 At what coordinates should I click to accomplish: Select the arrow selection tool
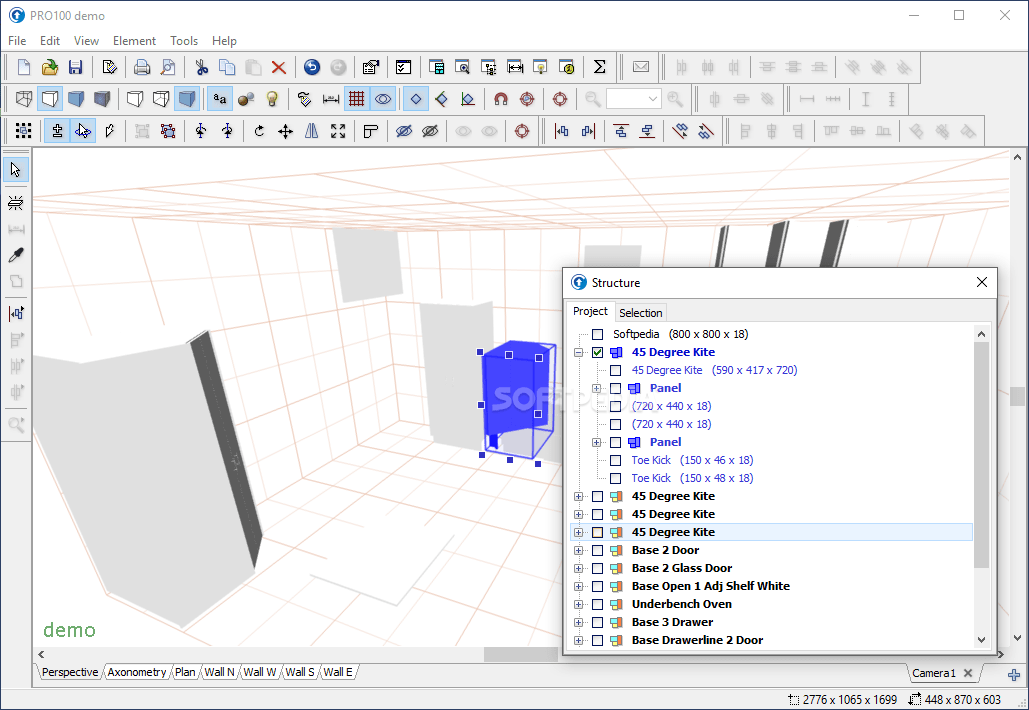[x=14, y=169]
